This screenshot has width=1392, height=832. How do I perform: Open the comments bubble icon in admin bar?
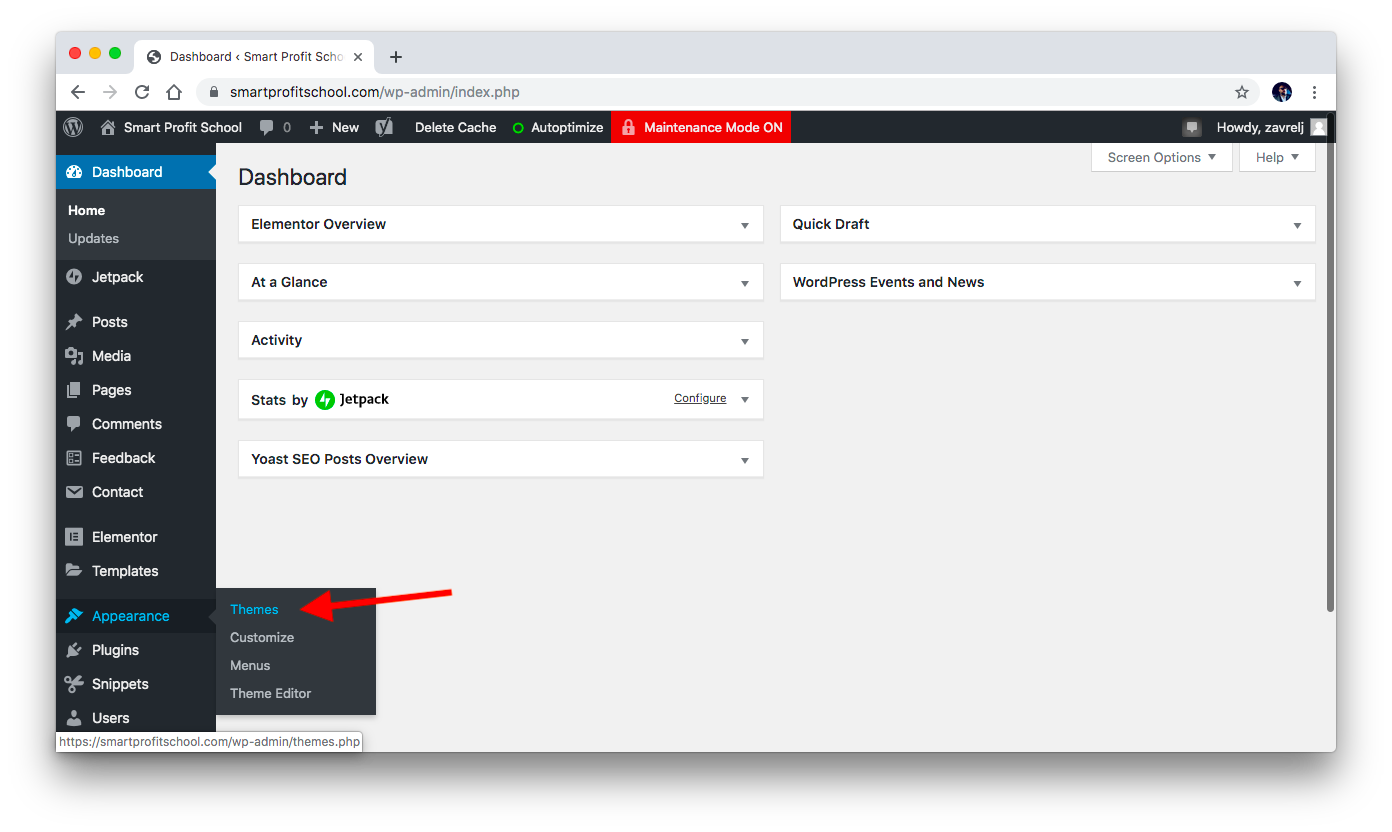pos(267,127)
